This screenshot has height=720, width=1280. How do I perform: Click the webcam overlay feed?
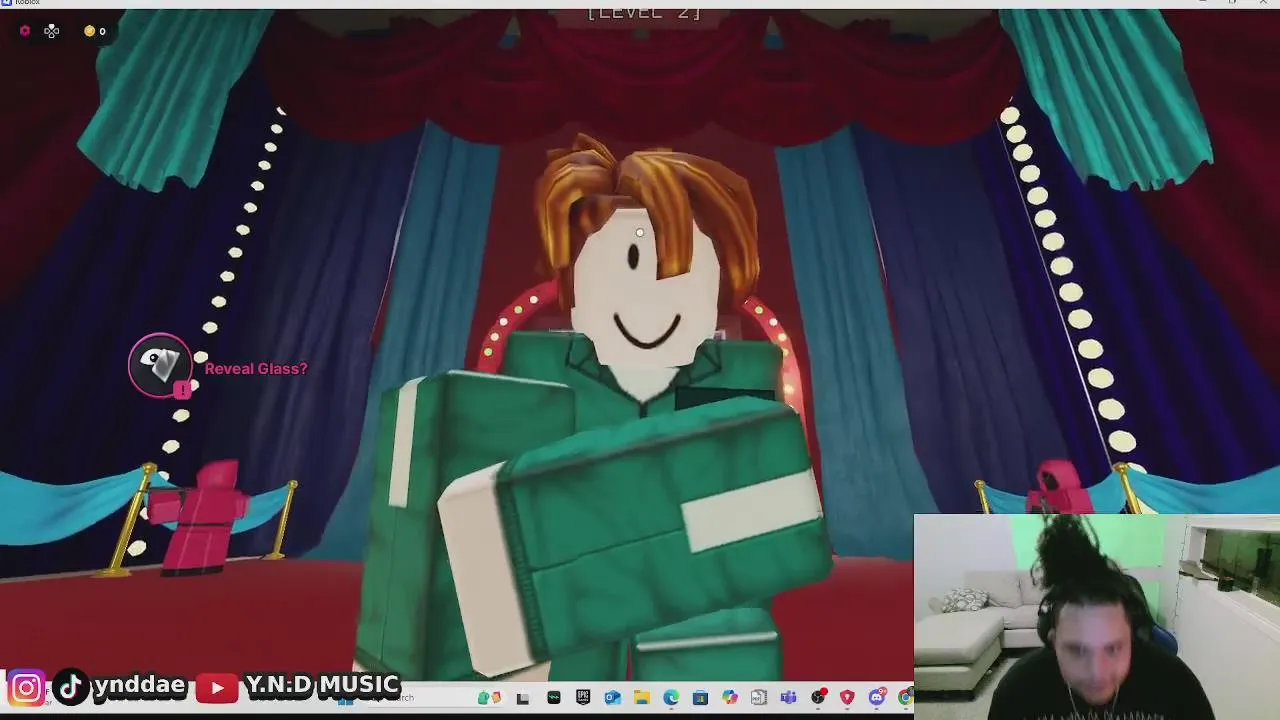click(x=1096, y=616)
